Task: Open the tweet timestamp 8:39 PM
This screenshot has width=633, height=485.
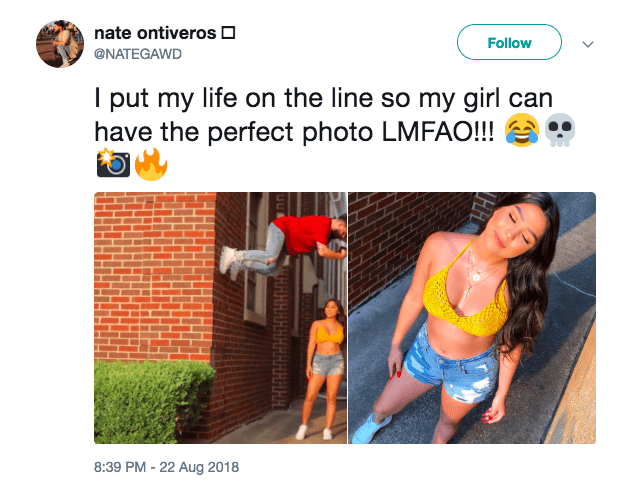Action: click(120, 467)
